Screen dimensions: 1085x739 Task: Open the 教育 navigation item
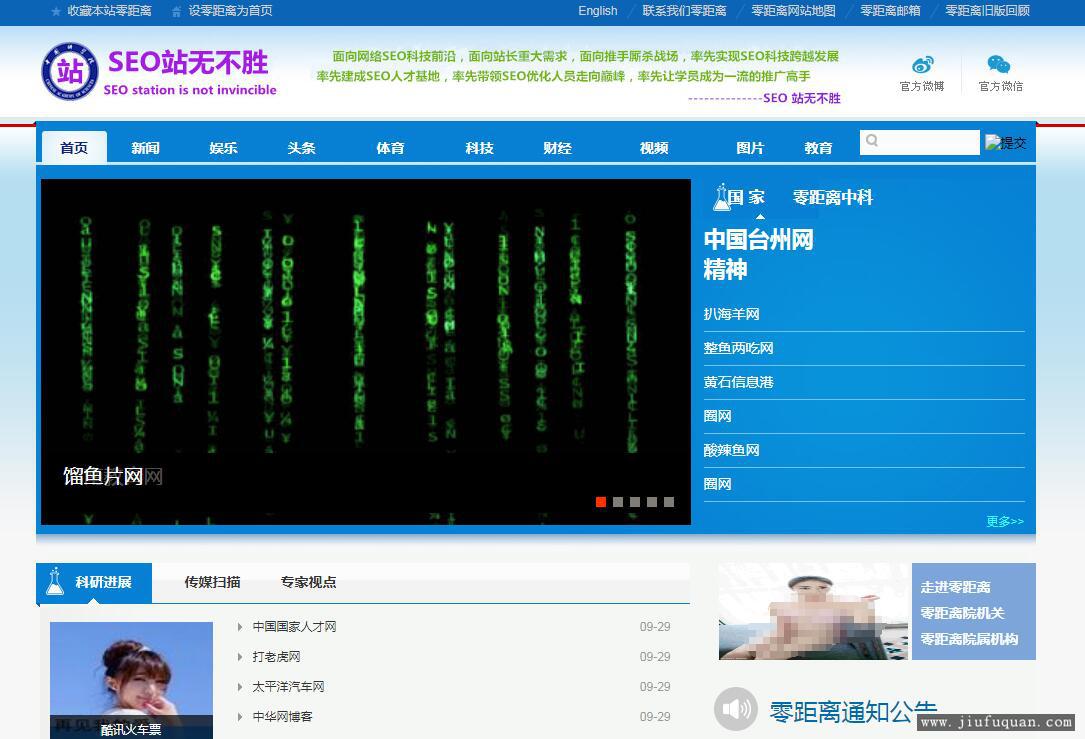(818, 148)
